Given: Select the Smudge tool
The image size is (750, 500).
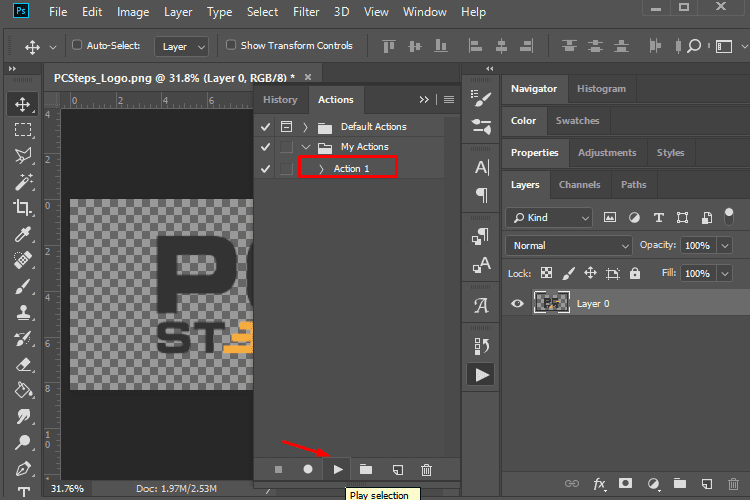Looking at the screenshot, I should 22,416.
